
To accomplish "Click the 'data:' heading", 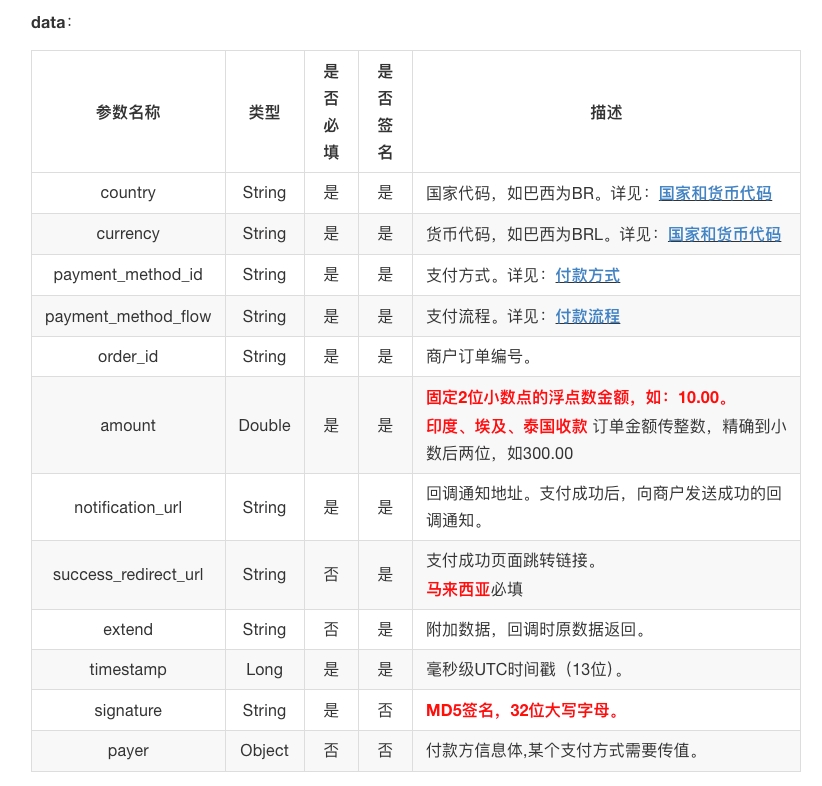I will (51, 23).
